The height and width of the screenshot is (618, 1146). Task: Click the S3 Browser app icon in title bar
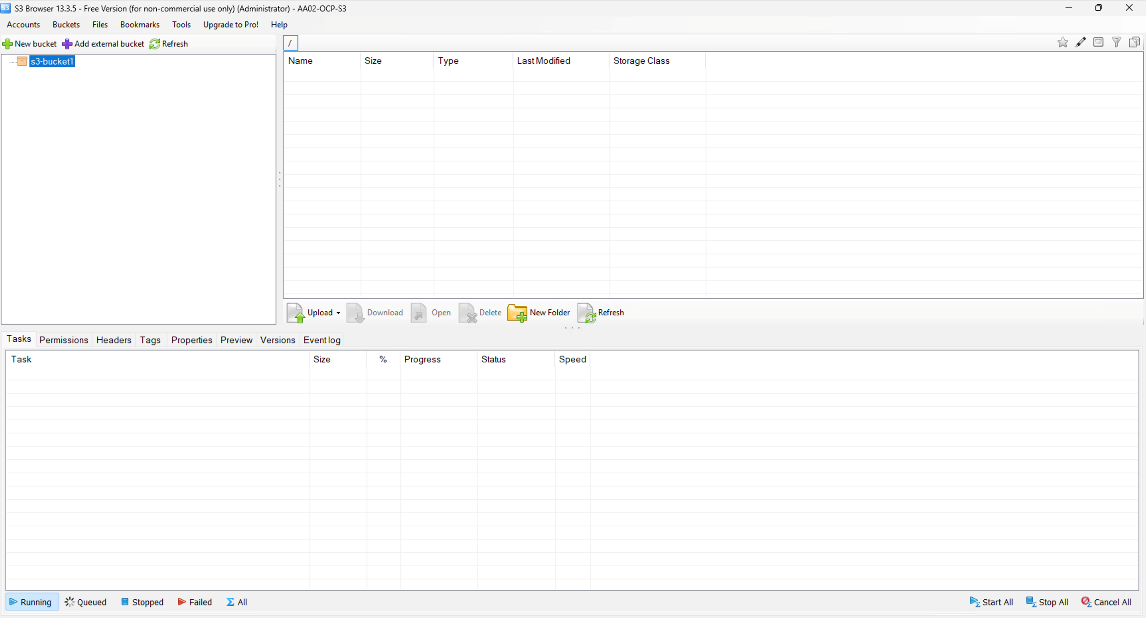click(7, 8)
